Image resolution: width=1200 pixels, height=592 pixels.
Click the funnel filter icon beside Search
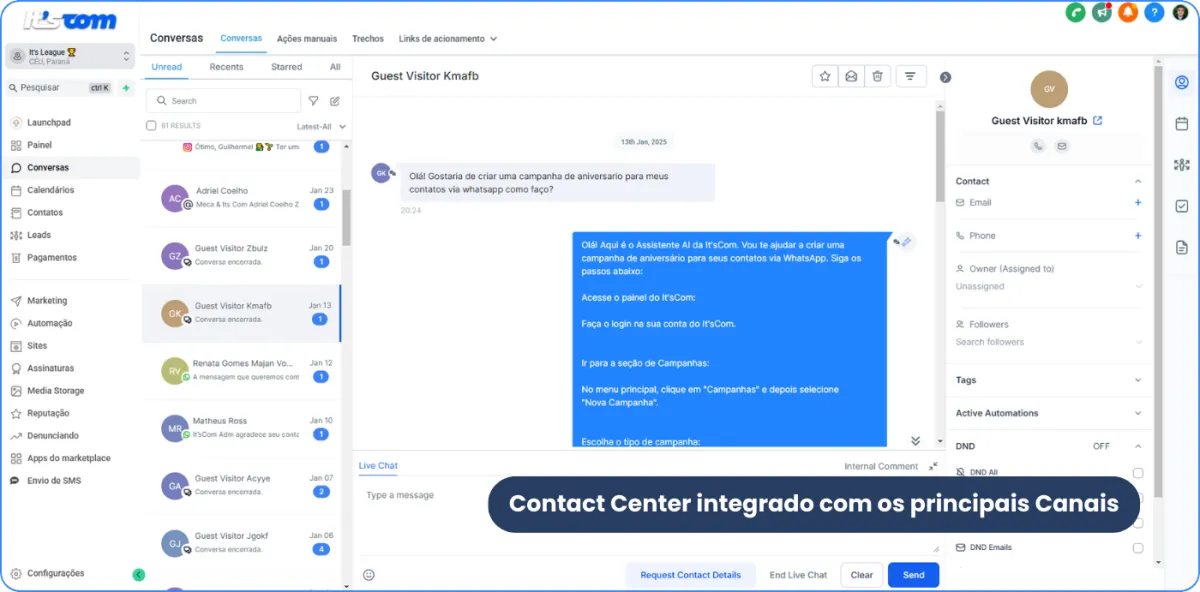[x=313, y=101]
